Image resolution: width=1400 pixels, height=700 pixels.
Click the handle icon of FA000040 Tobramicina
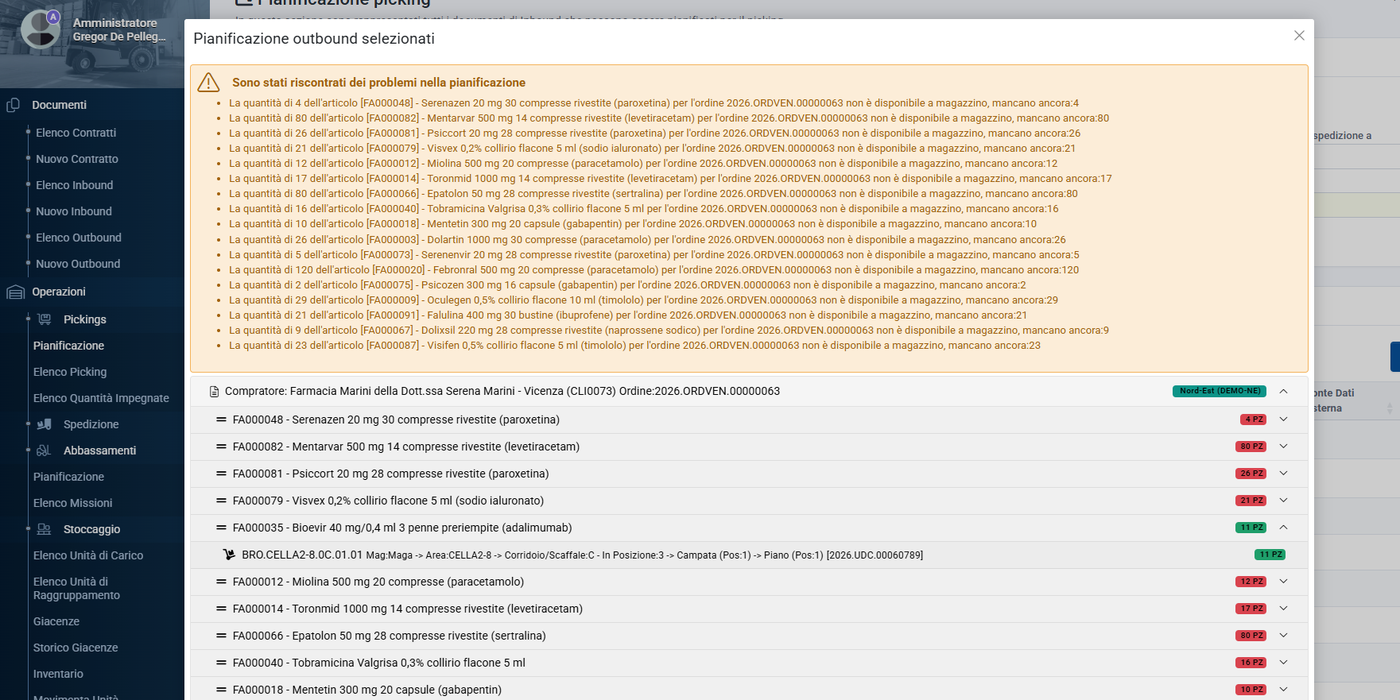pyautogui.click(x=221, y=663)
